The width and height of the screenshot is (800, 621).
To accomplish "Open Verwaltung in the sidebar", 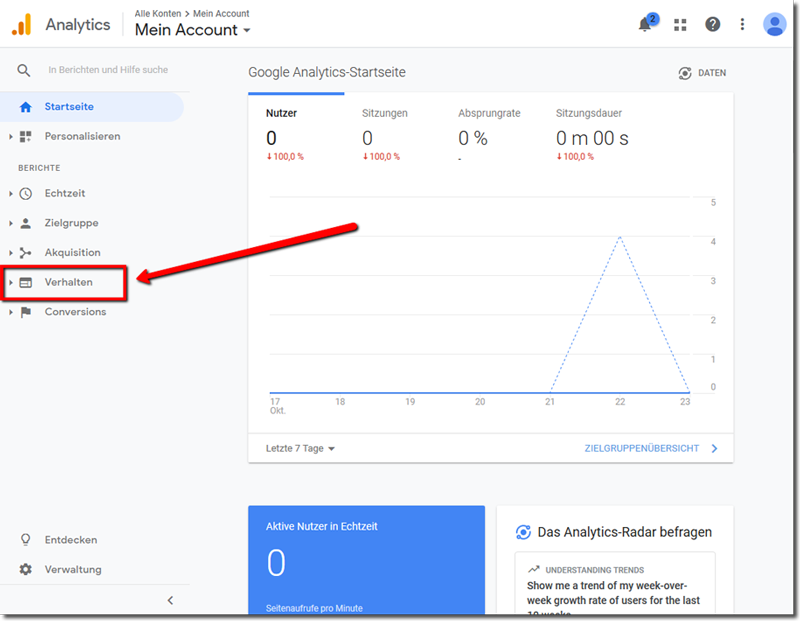I will (73, 569).
